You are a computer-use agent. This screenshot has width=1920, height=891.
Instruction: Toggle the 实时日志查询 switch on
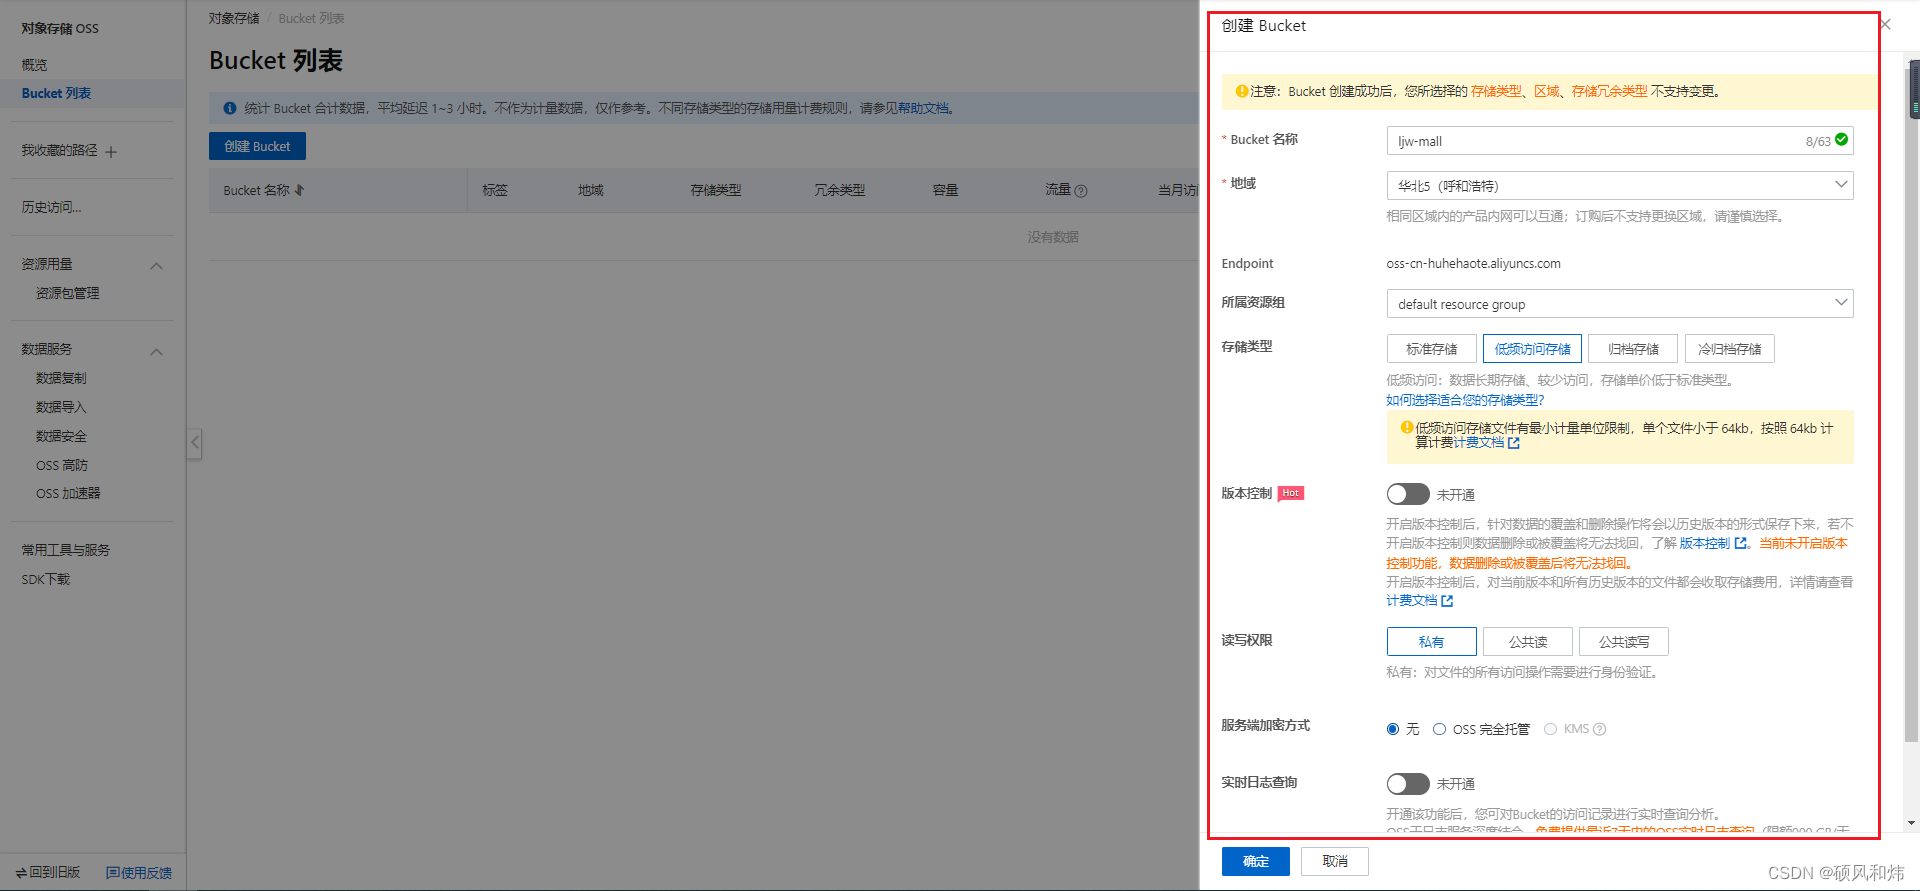pyautogui.click(x=1408, y=783)
